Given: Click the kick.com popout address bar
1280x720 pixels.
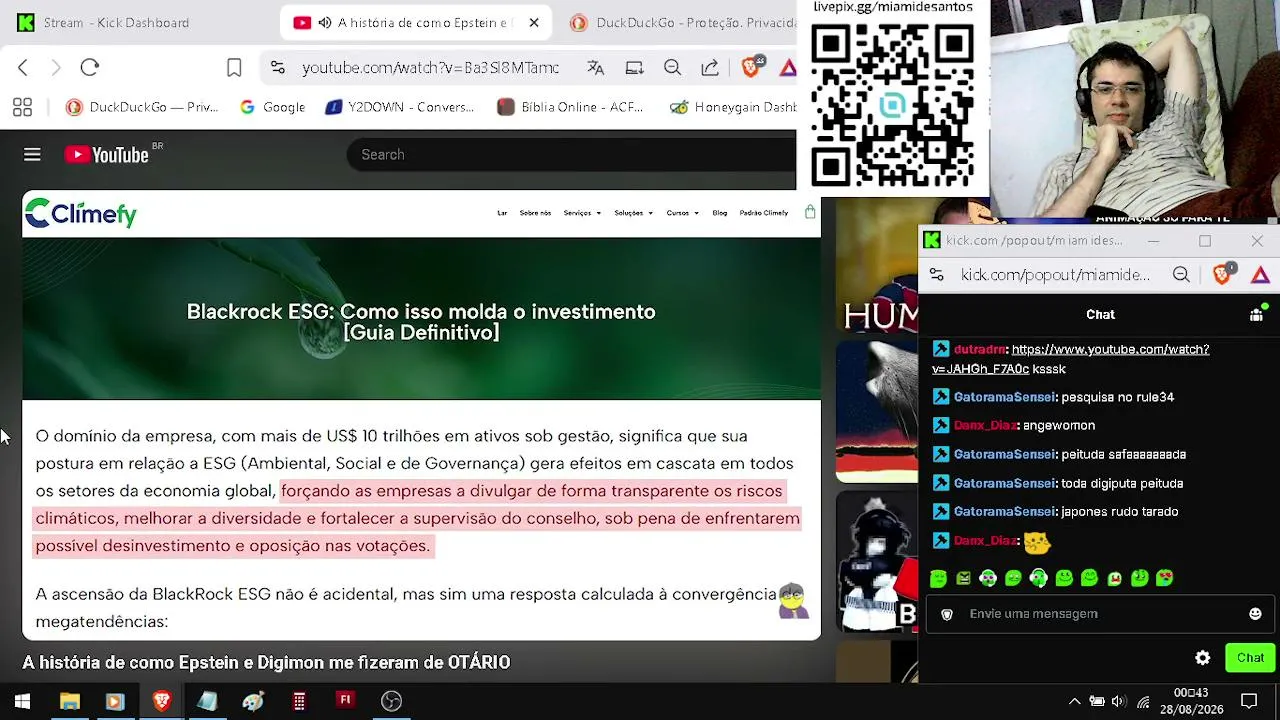Looking at the screenshot, I should coord(1055,275).
